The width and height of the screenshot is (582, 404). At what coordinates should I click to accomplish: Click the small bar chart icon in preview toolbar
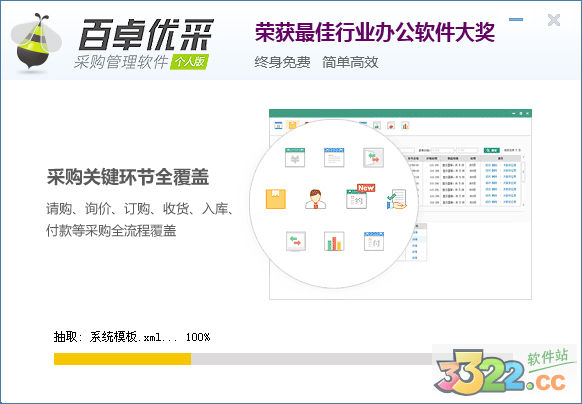coord(405,126)
